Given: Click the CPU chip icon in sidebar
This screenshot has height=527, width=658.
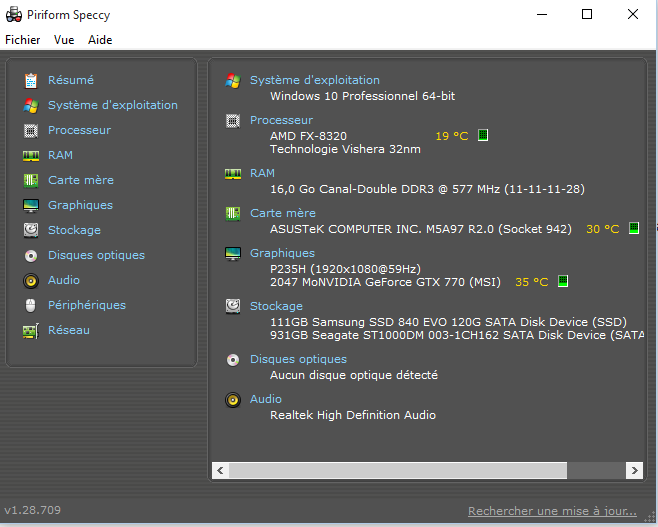Looking at the screenshot, I should click(31, 130).
